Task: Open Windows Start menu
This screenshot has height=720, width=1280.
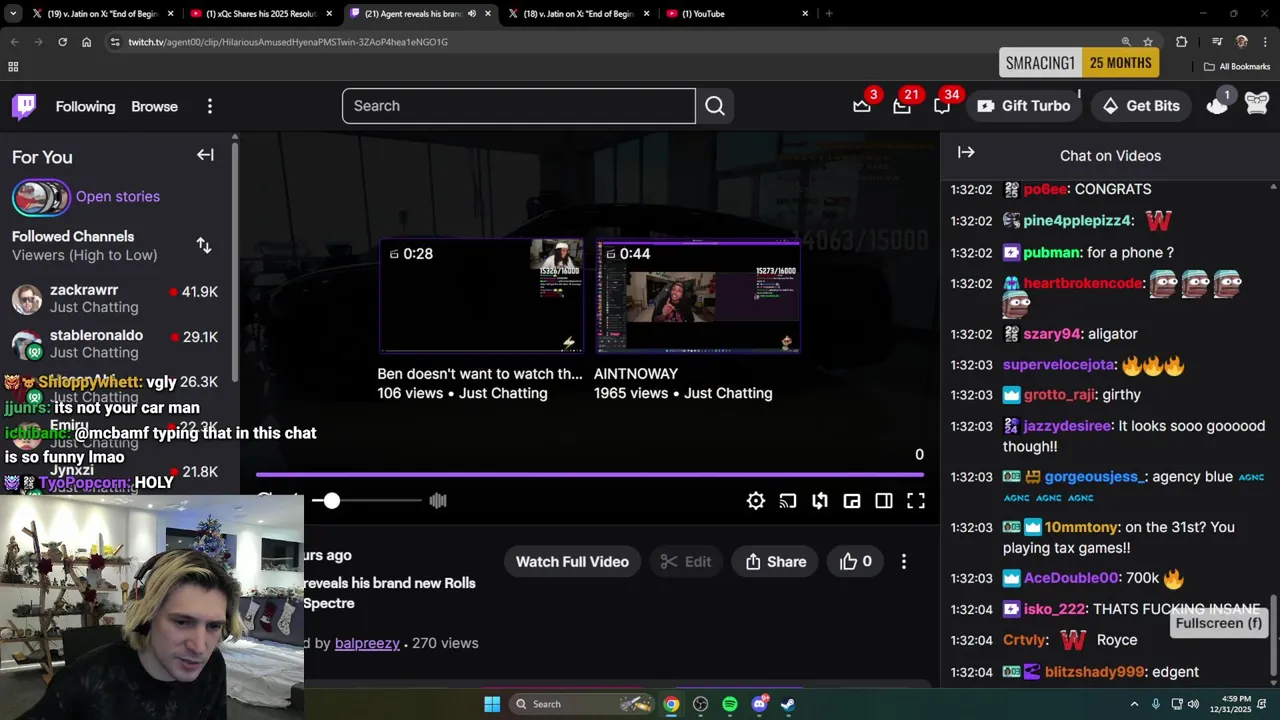Action: 492,704
